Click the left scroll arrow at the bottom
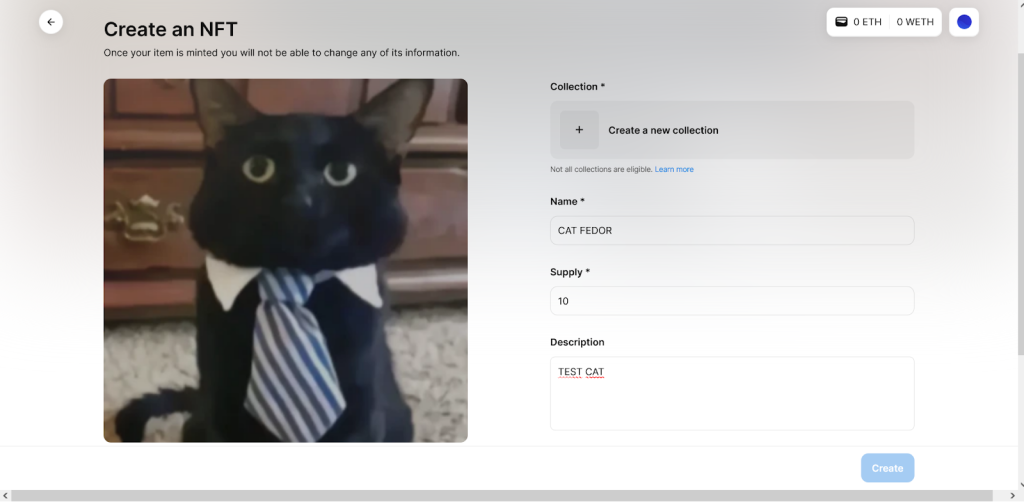The width and height of the screenshot is (1024, 504). point(5,497)
